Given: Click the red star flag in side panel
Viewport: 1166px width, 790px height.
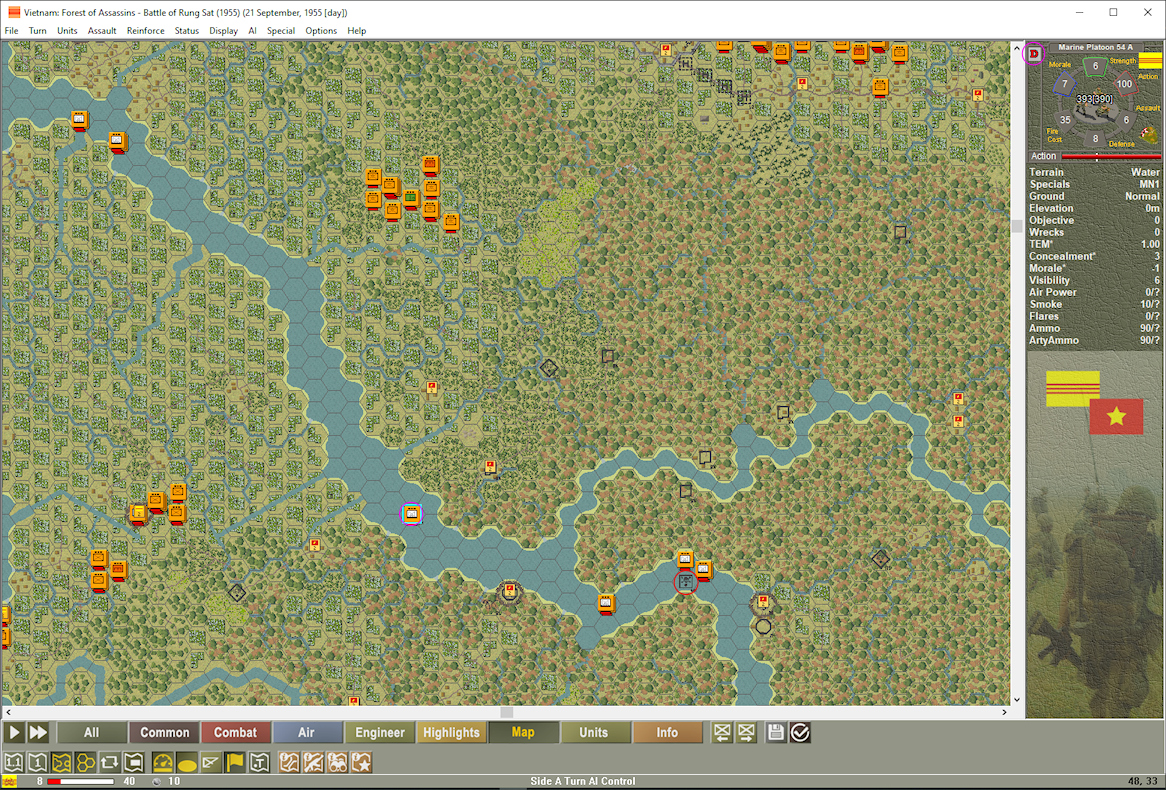Looking at the screenshot, I should 1116,417.
